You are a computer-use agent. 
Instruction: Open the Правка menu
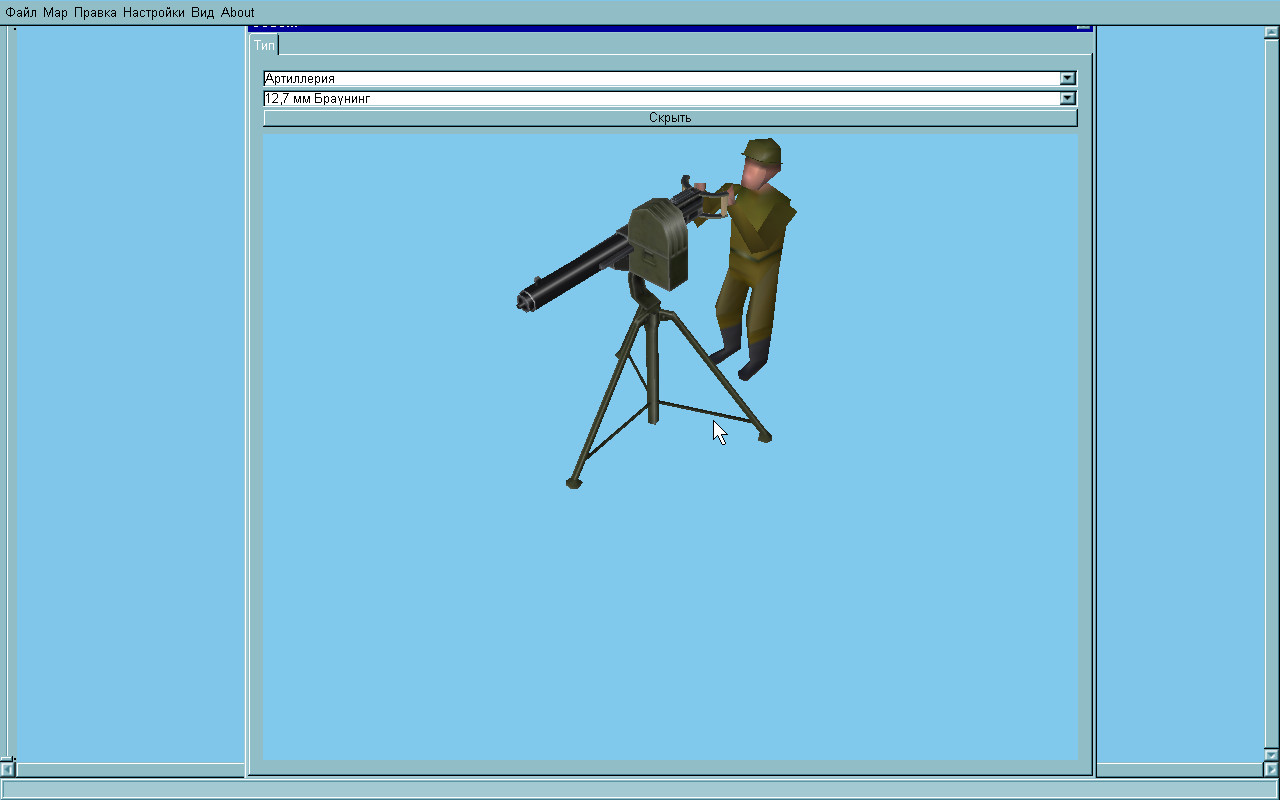pyautogui.click(x=95, y=13)
